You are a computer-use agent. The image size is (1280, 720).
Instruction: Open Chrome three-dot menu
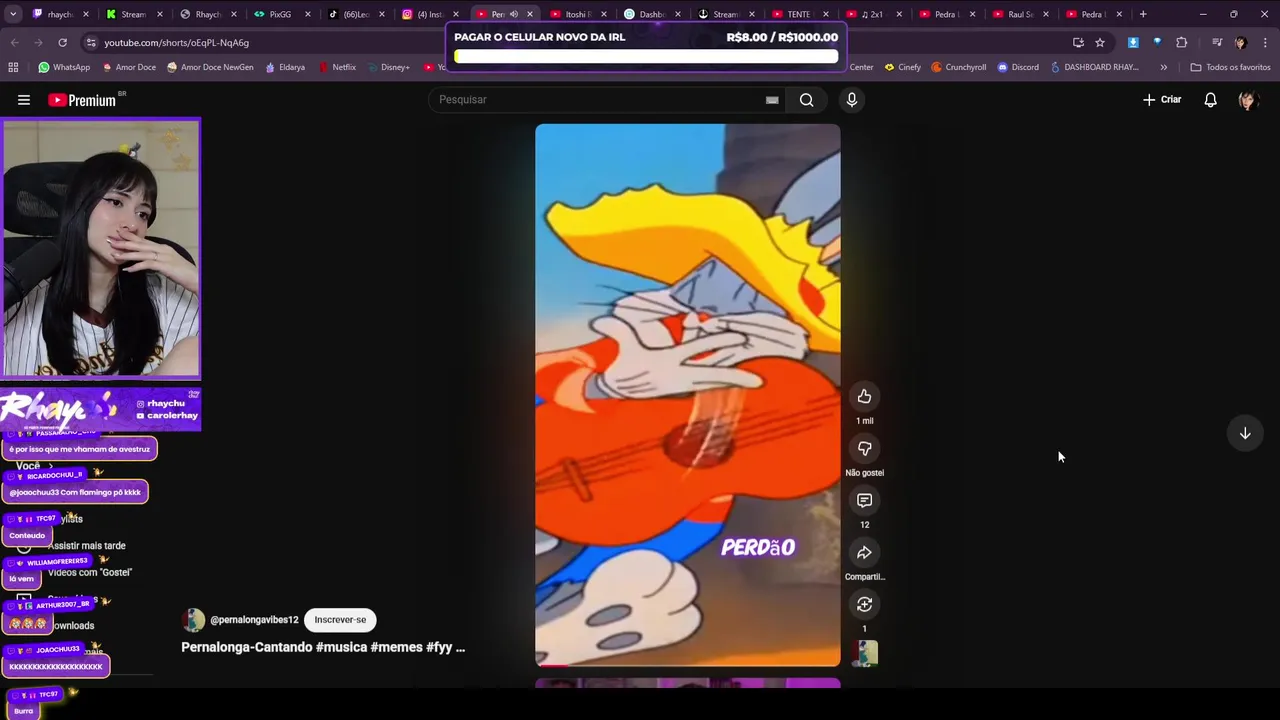(x=1265, y=43)
